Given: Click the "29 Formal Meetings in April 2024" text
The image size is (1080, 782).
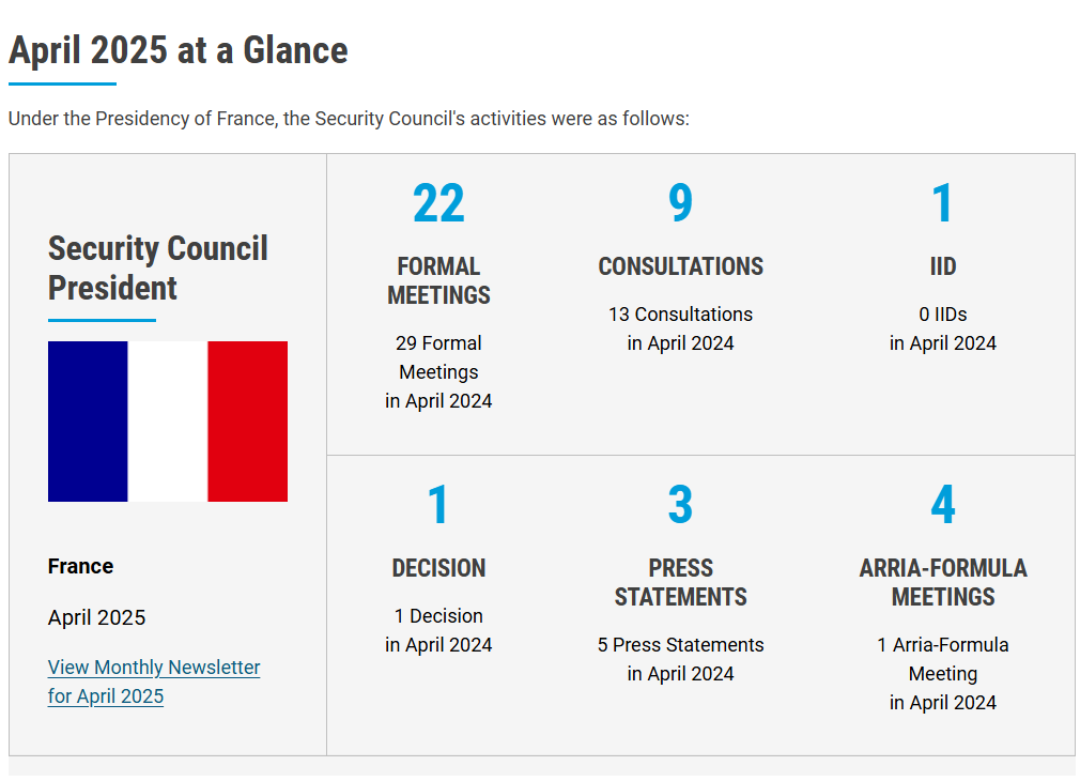Looking at the screenshot, I should coord(439,372).
